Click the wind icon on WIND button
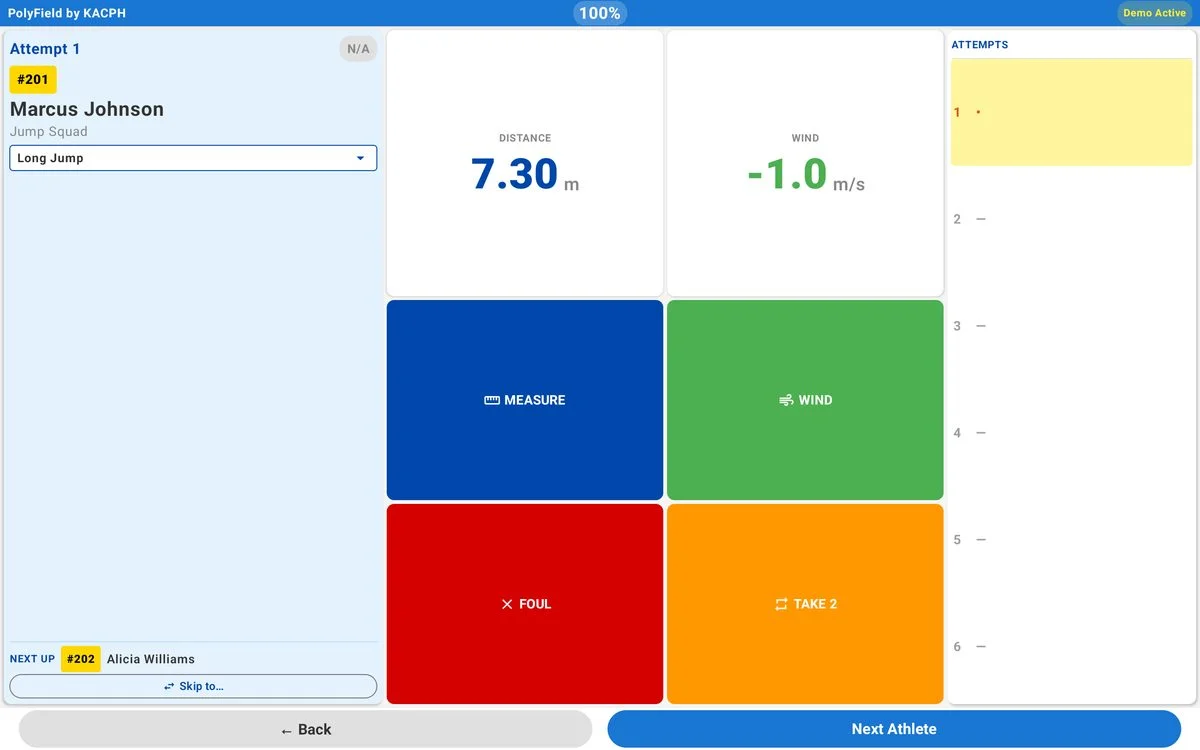The height and width of the screenshot is (750, 1200). click(786, 400)
